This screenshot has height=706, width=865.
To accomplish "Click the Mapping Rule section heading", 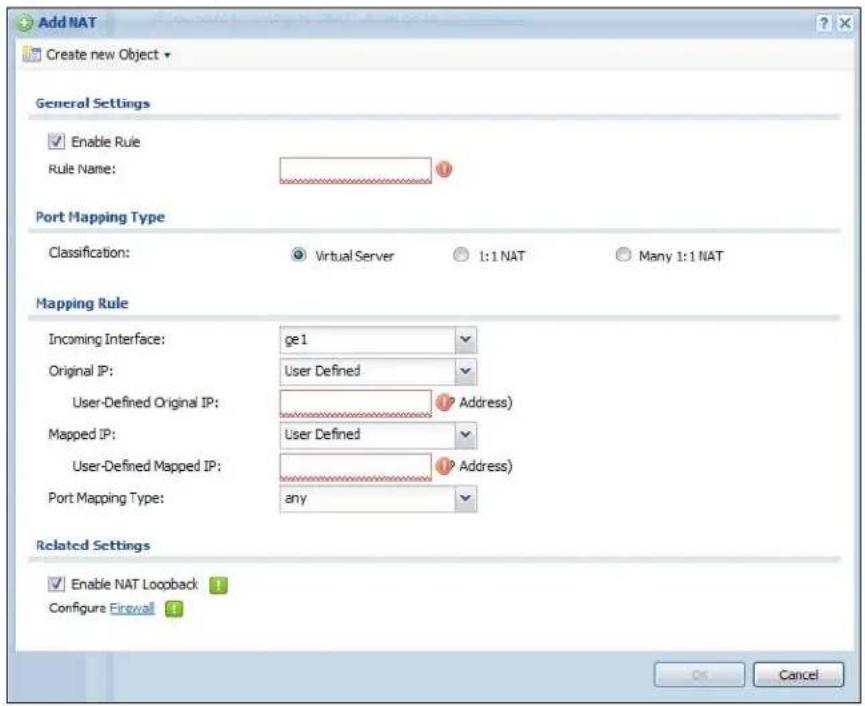I will 82,303.
